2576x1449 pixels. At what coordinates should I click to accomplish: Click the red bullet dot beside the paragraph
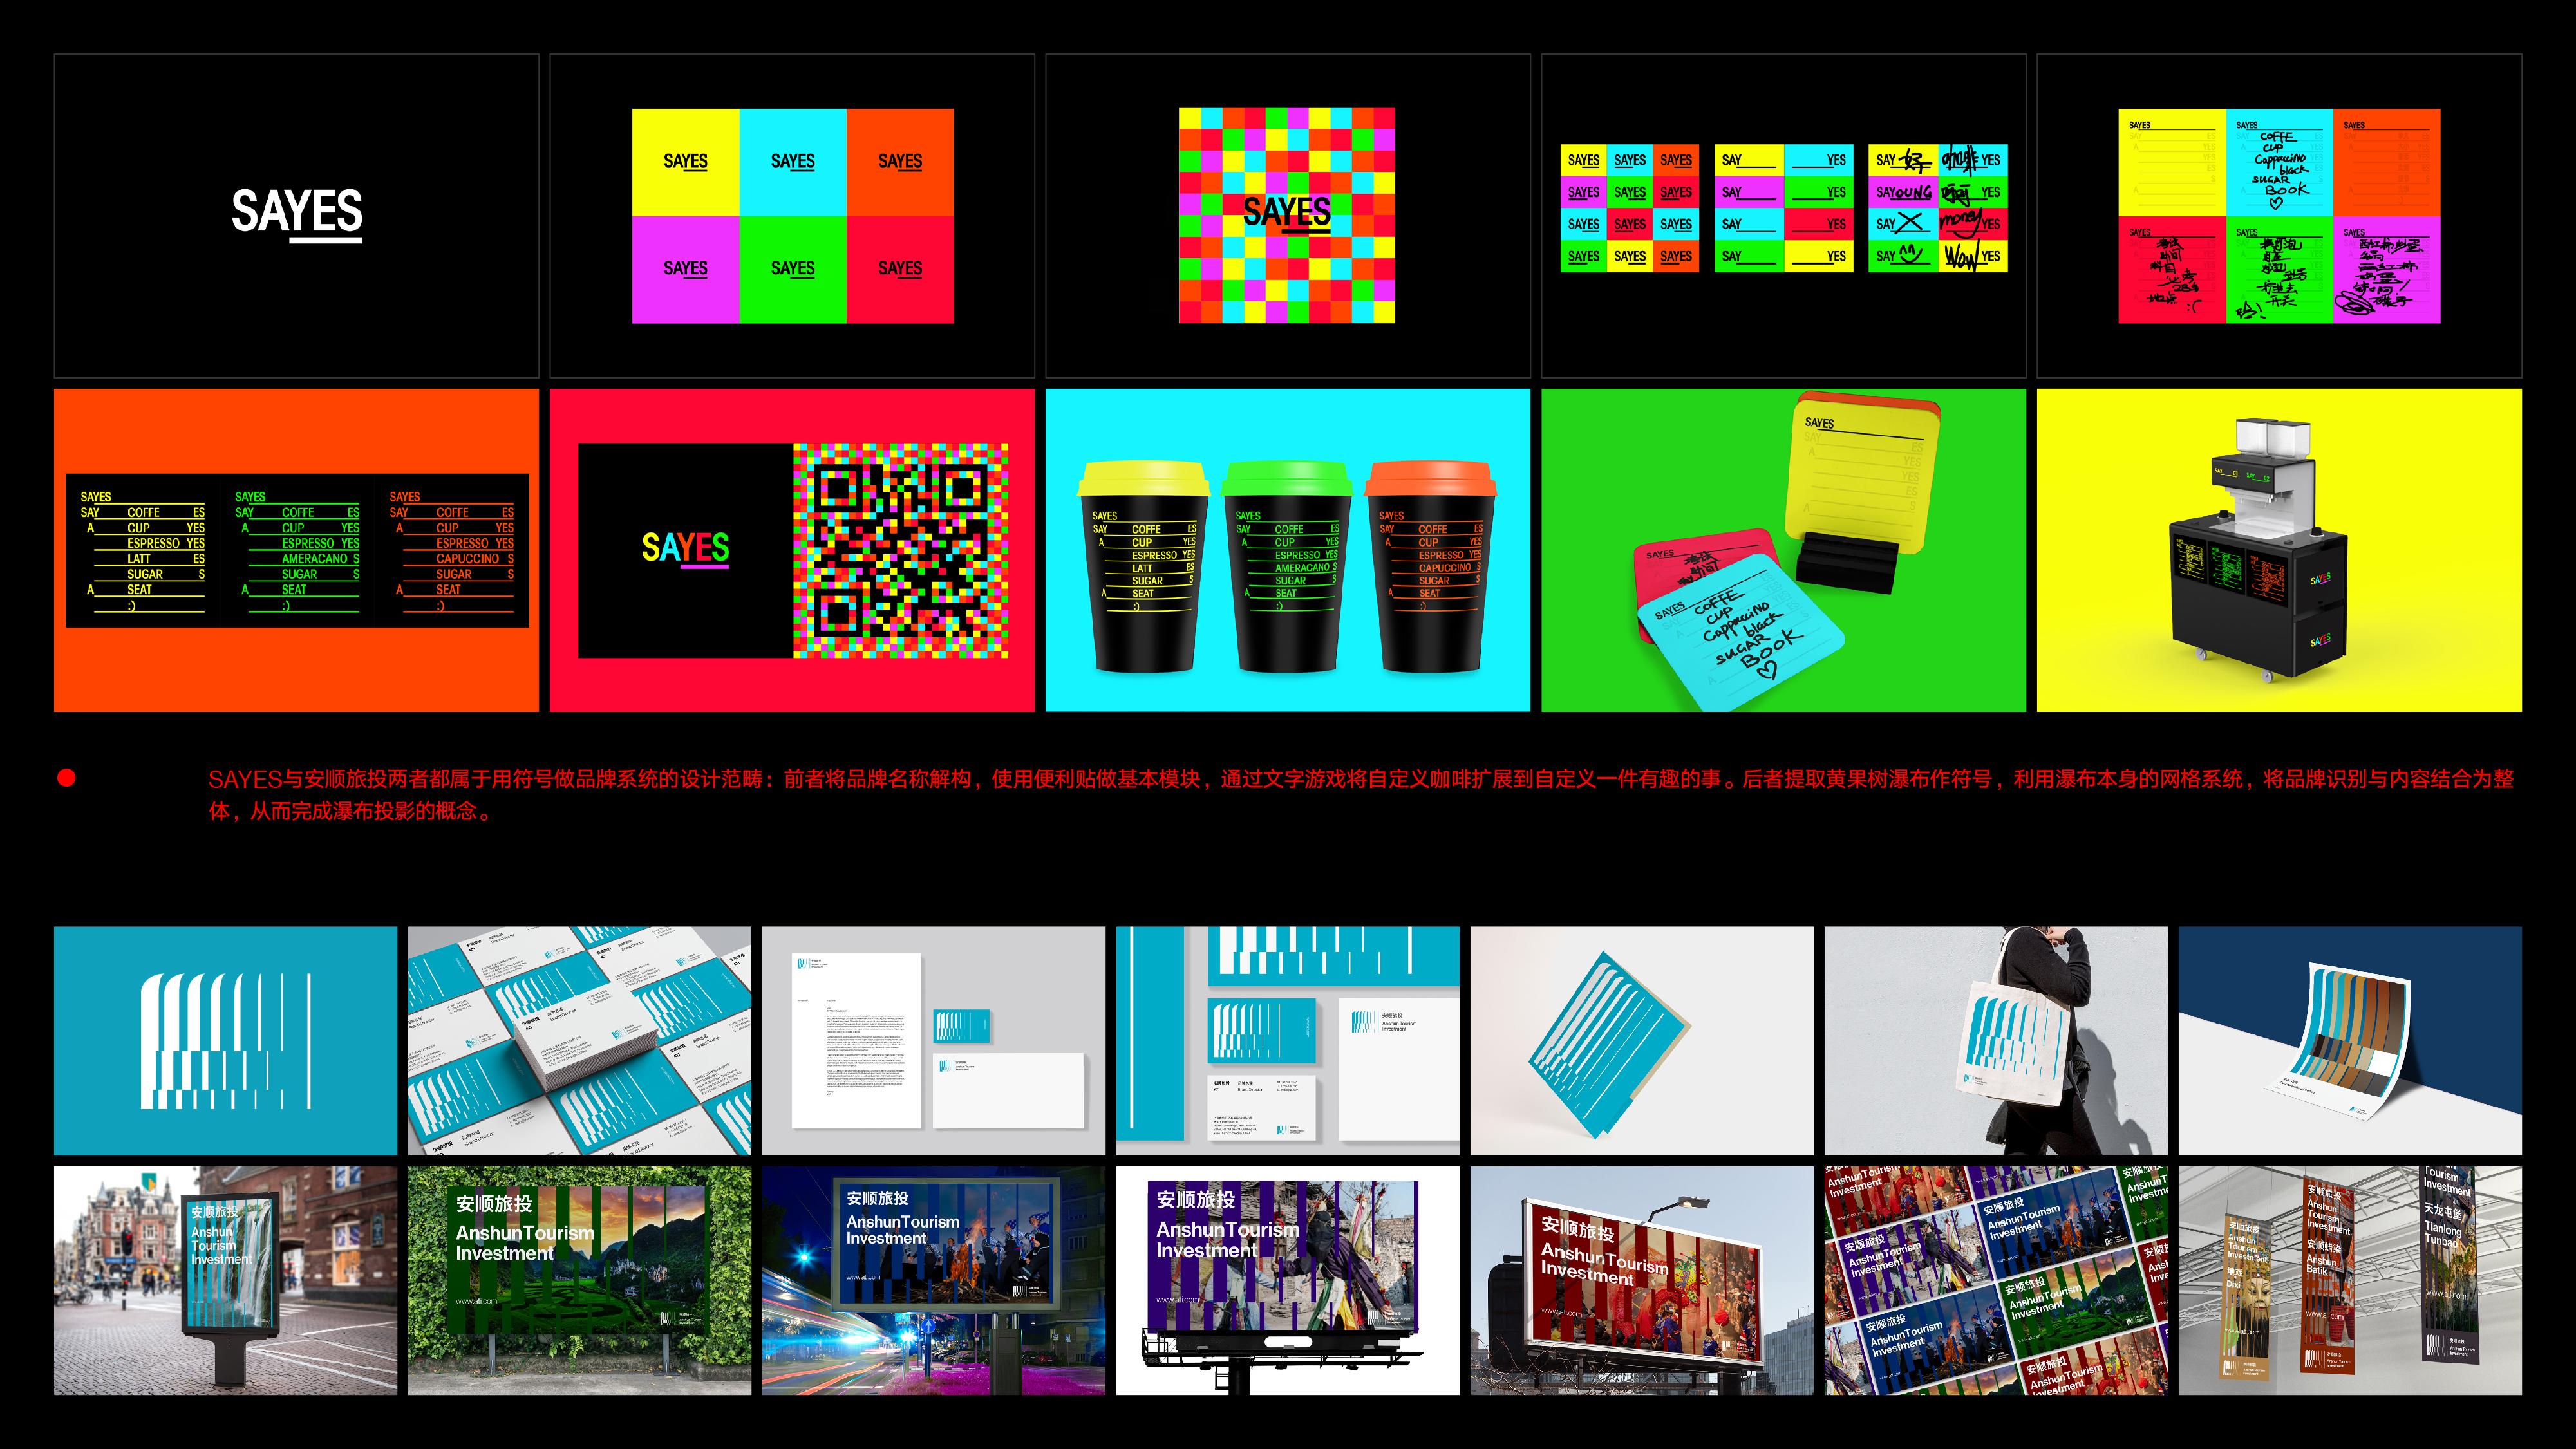tap(67, 778)
